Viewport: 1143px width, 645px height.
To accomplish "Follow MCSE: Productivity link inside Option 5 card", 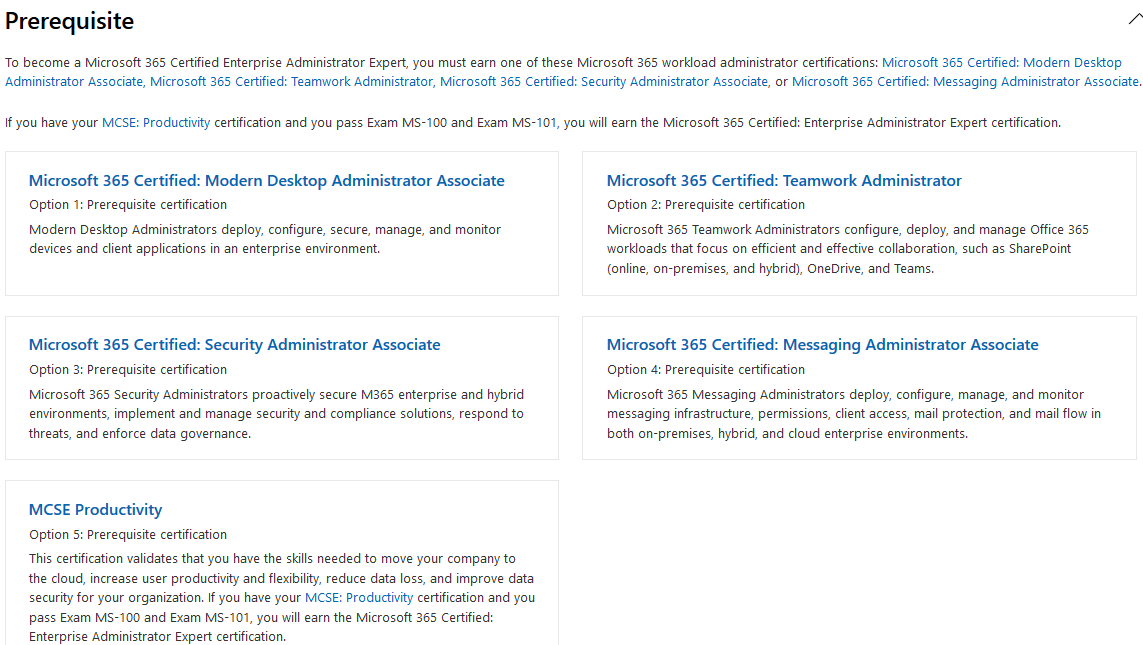I will click(x=359, y=598).
